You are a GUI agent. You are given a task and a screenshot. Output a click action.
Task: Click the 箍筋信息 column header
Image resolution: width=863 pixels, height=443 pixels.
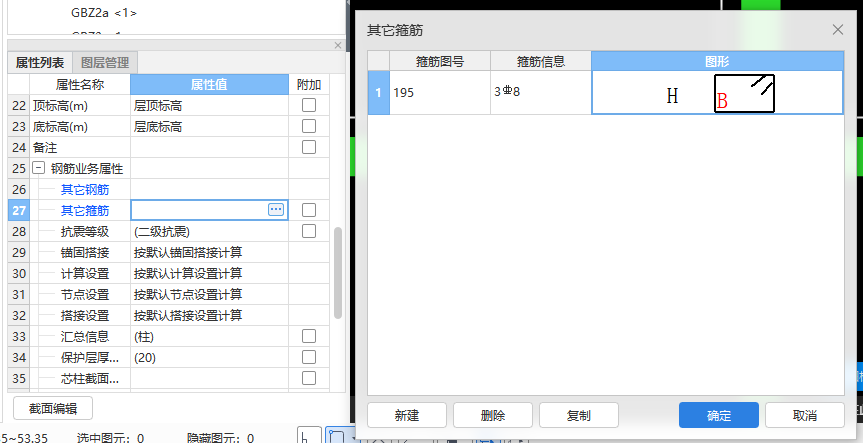pos(541,61)
